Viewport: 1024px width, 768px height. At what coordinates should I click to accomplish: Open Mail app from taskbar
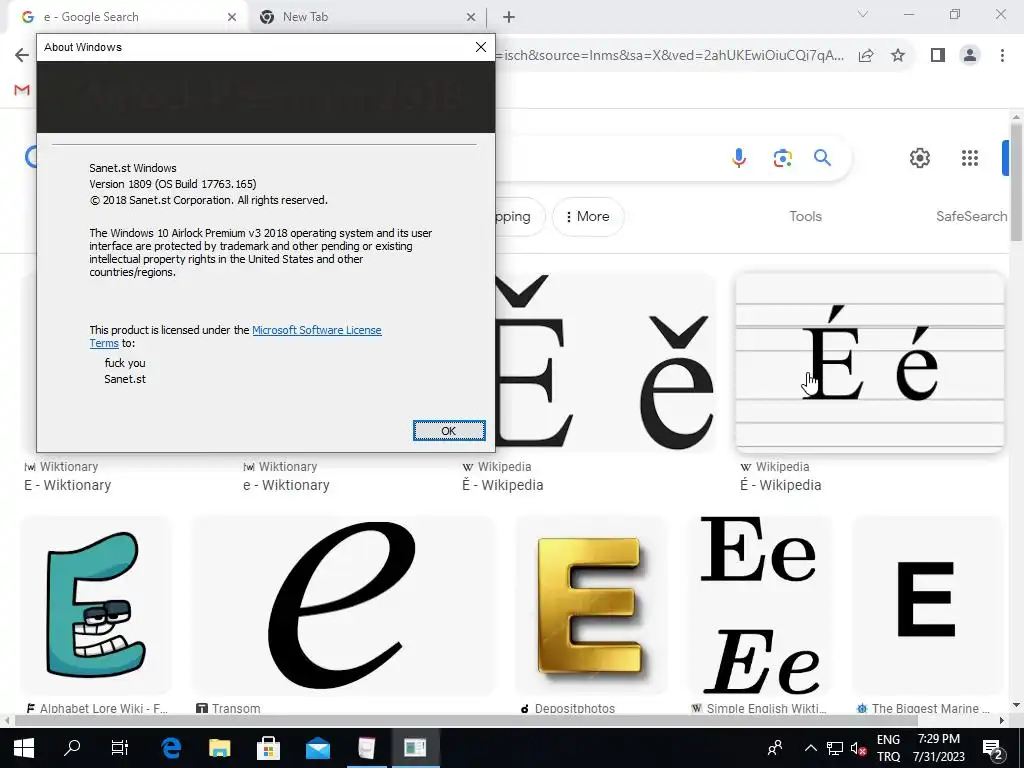318,748
